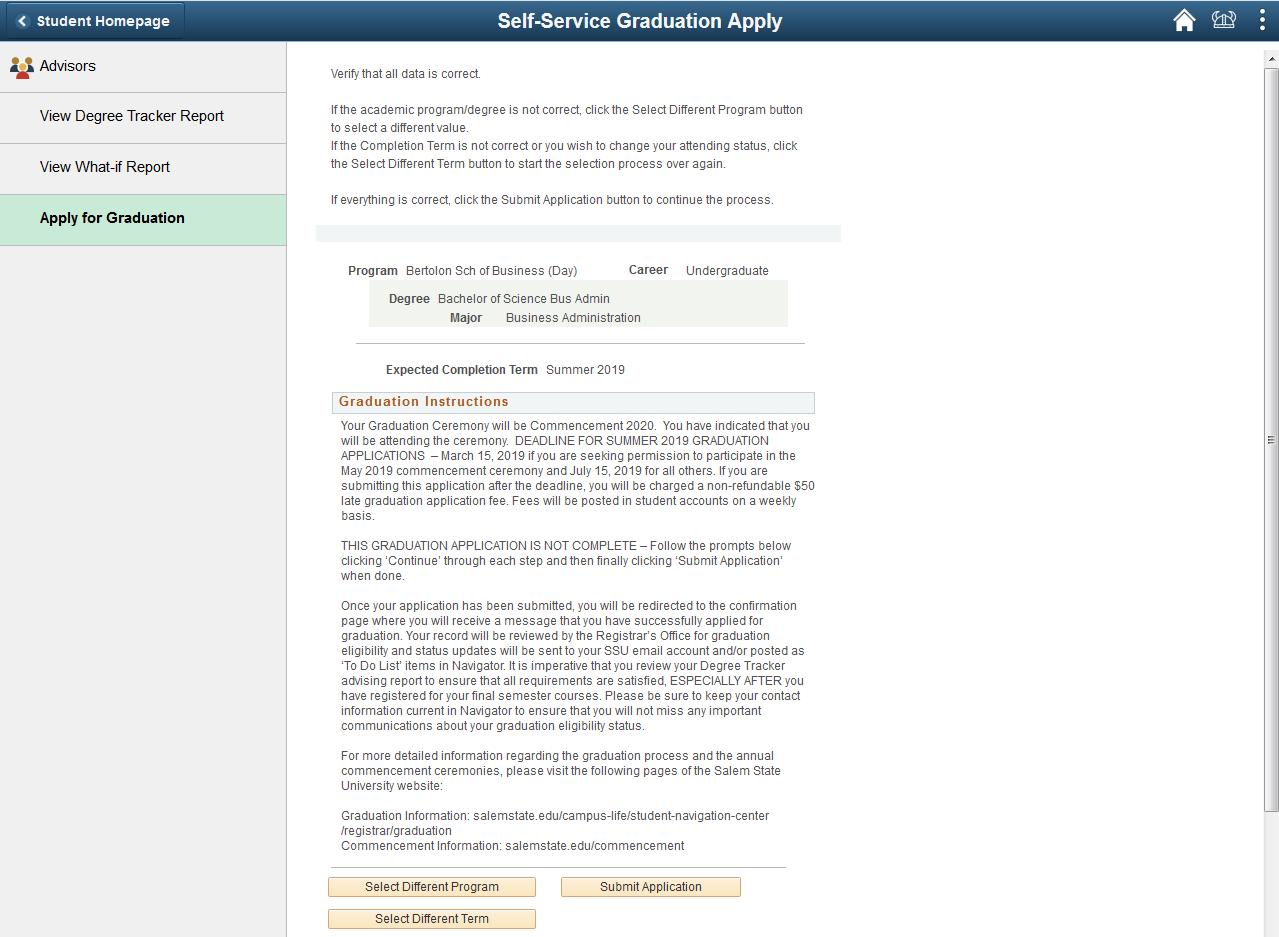Click Select Different Program button
Viewport: 1279px width, 937px height.
[432, 887]
